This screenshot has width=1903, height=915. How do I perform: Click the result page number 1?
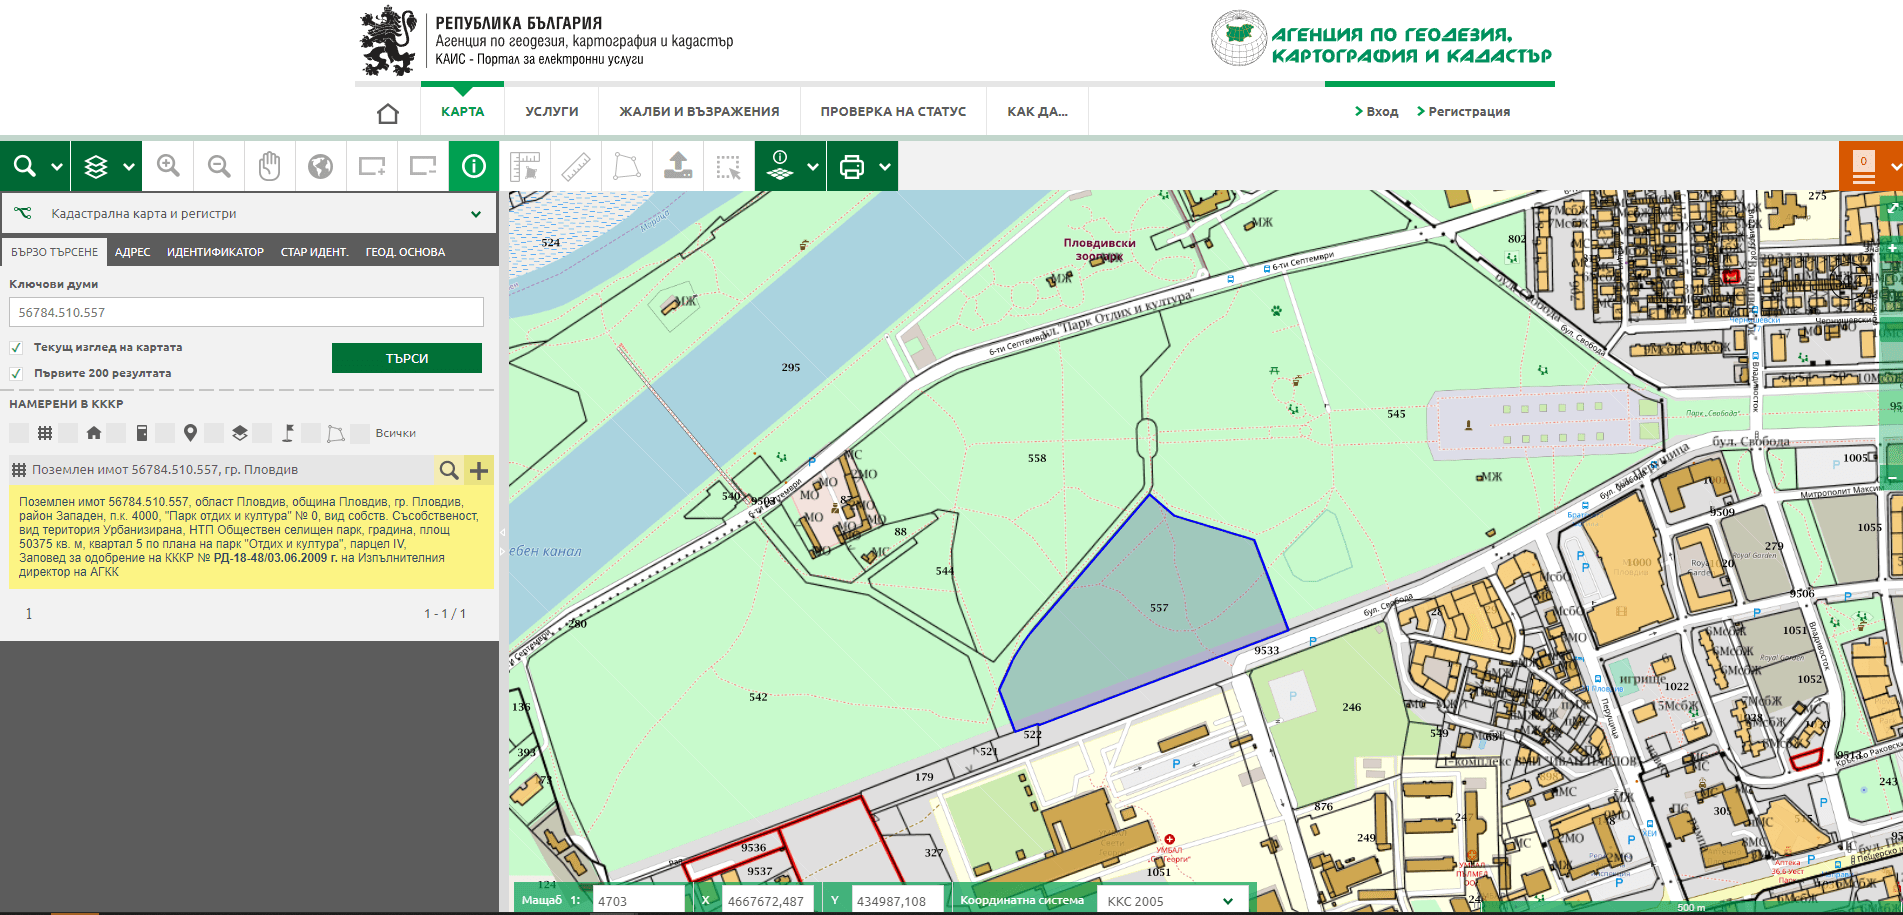(29, 614)
